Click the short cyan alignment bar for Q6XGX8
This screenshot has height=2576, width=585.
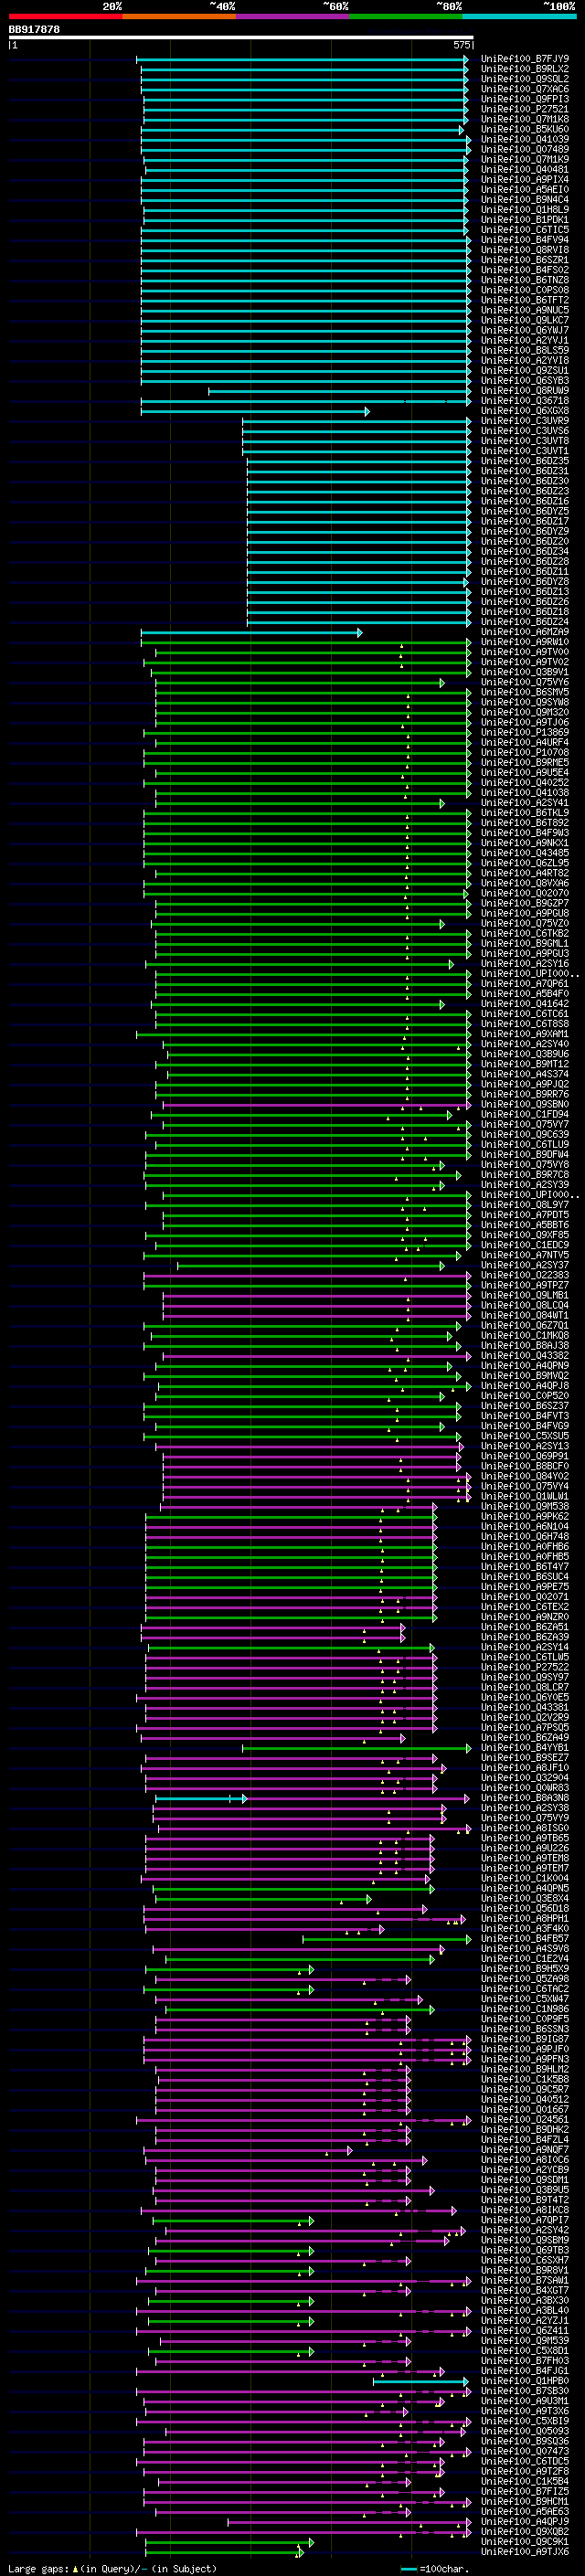(x=255, y=411)
